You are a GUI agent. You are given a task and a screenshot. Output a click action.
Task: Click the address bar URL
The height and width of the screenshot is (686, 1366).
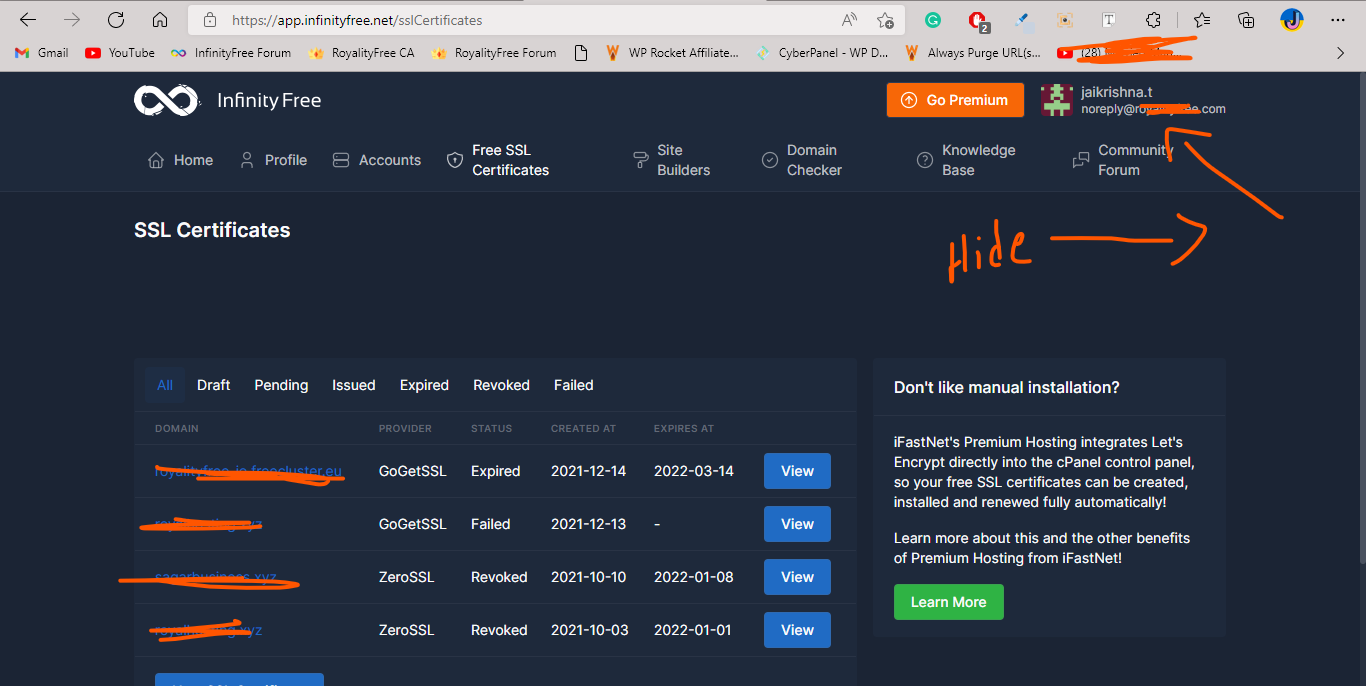357,20
